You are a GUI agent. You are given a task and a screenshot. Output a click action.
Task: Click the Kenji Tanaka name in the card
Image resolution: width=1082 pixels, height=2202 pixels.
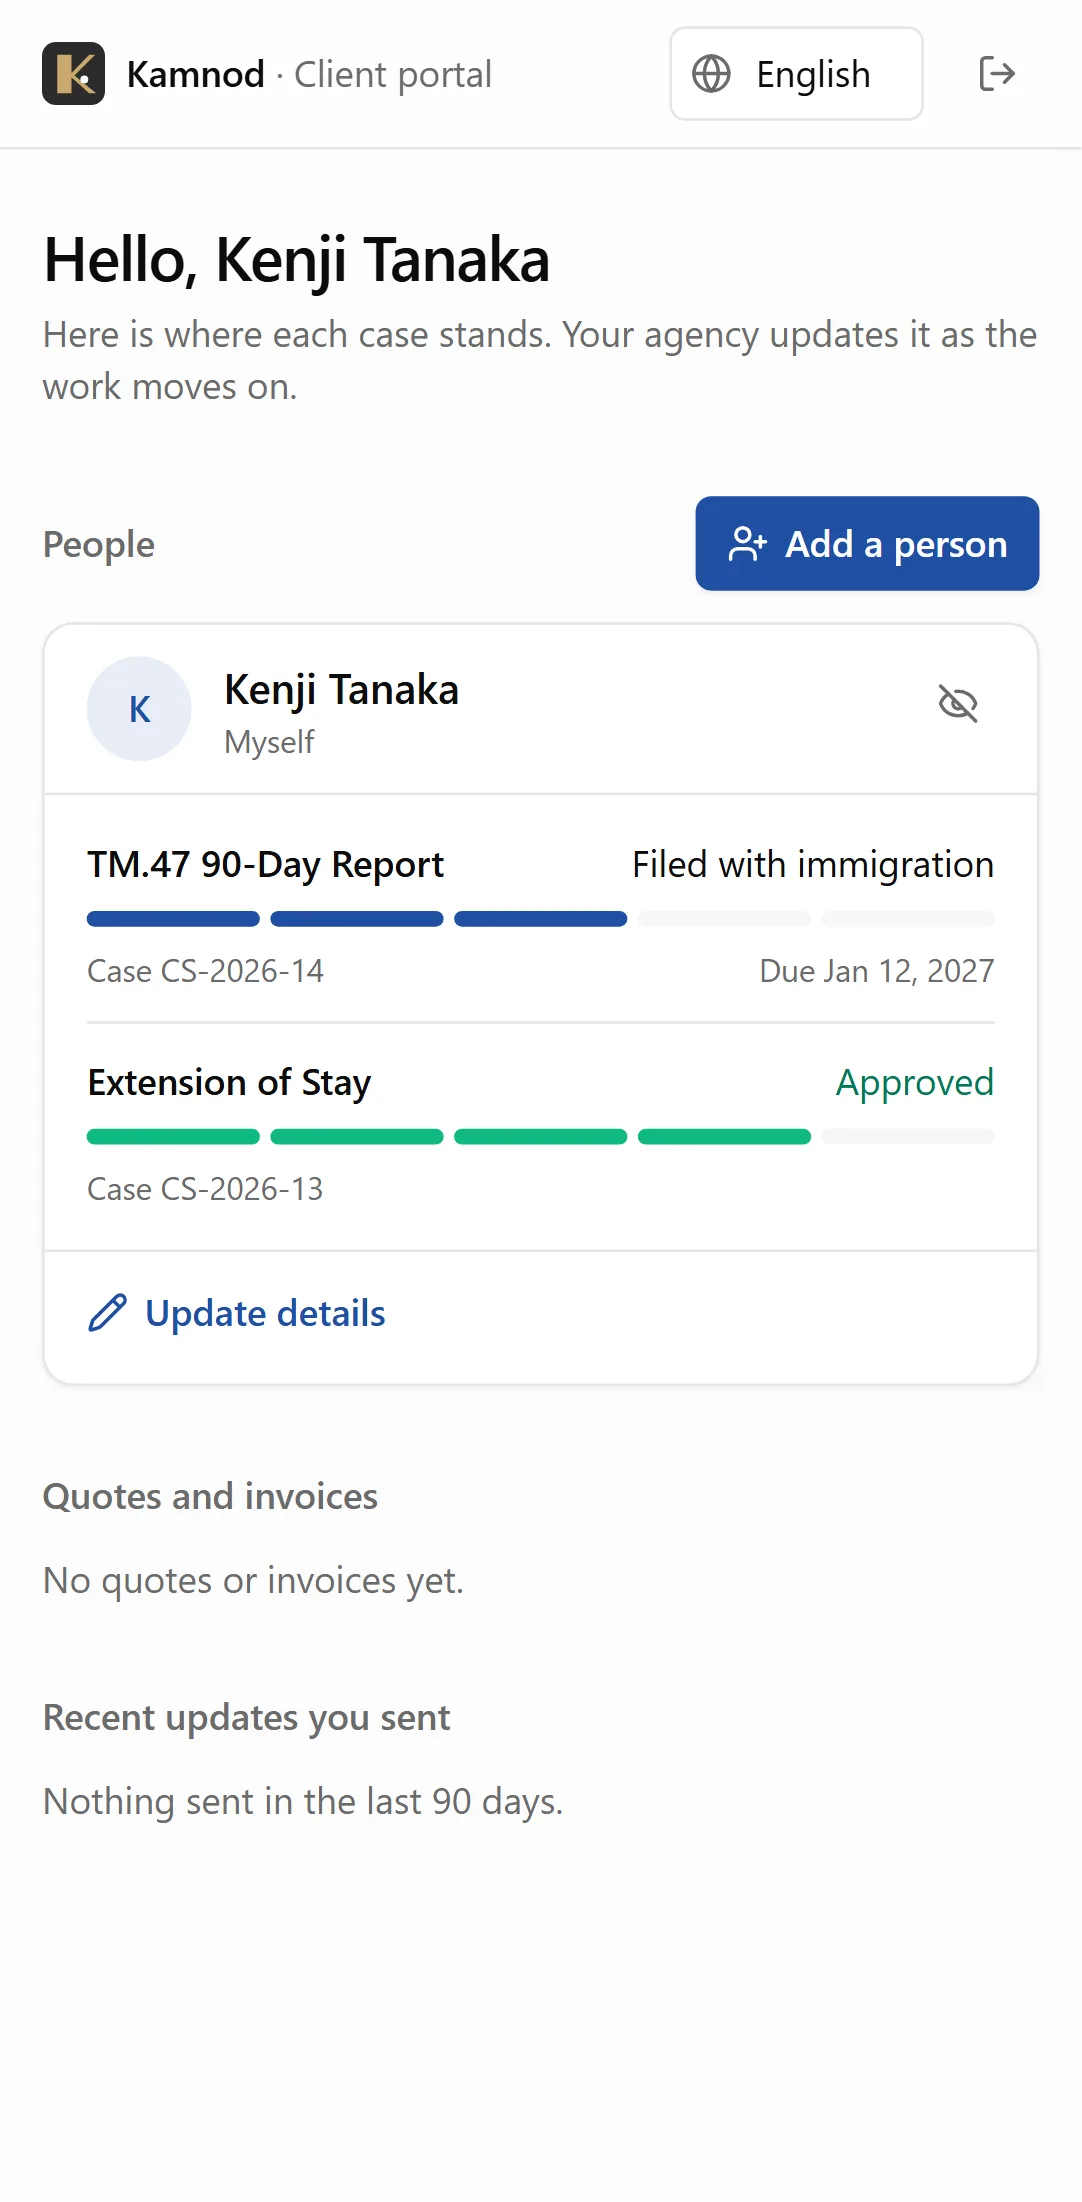click(342, 690)
